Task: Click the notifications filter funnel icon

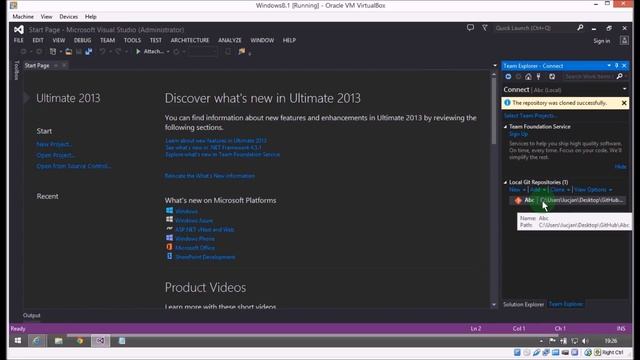Action: point(484,28)
